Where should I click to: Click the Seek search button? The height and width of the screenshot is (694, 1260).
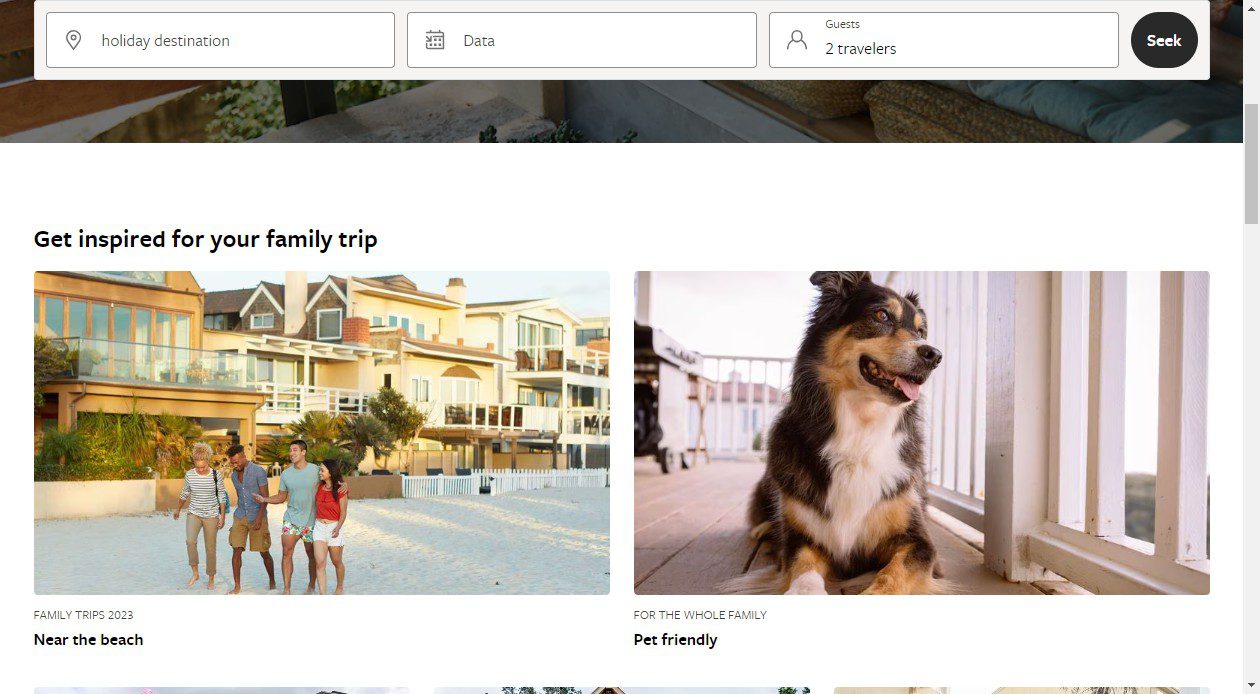click(1164, 40)
